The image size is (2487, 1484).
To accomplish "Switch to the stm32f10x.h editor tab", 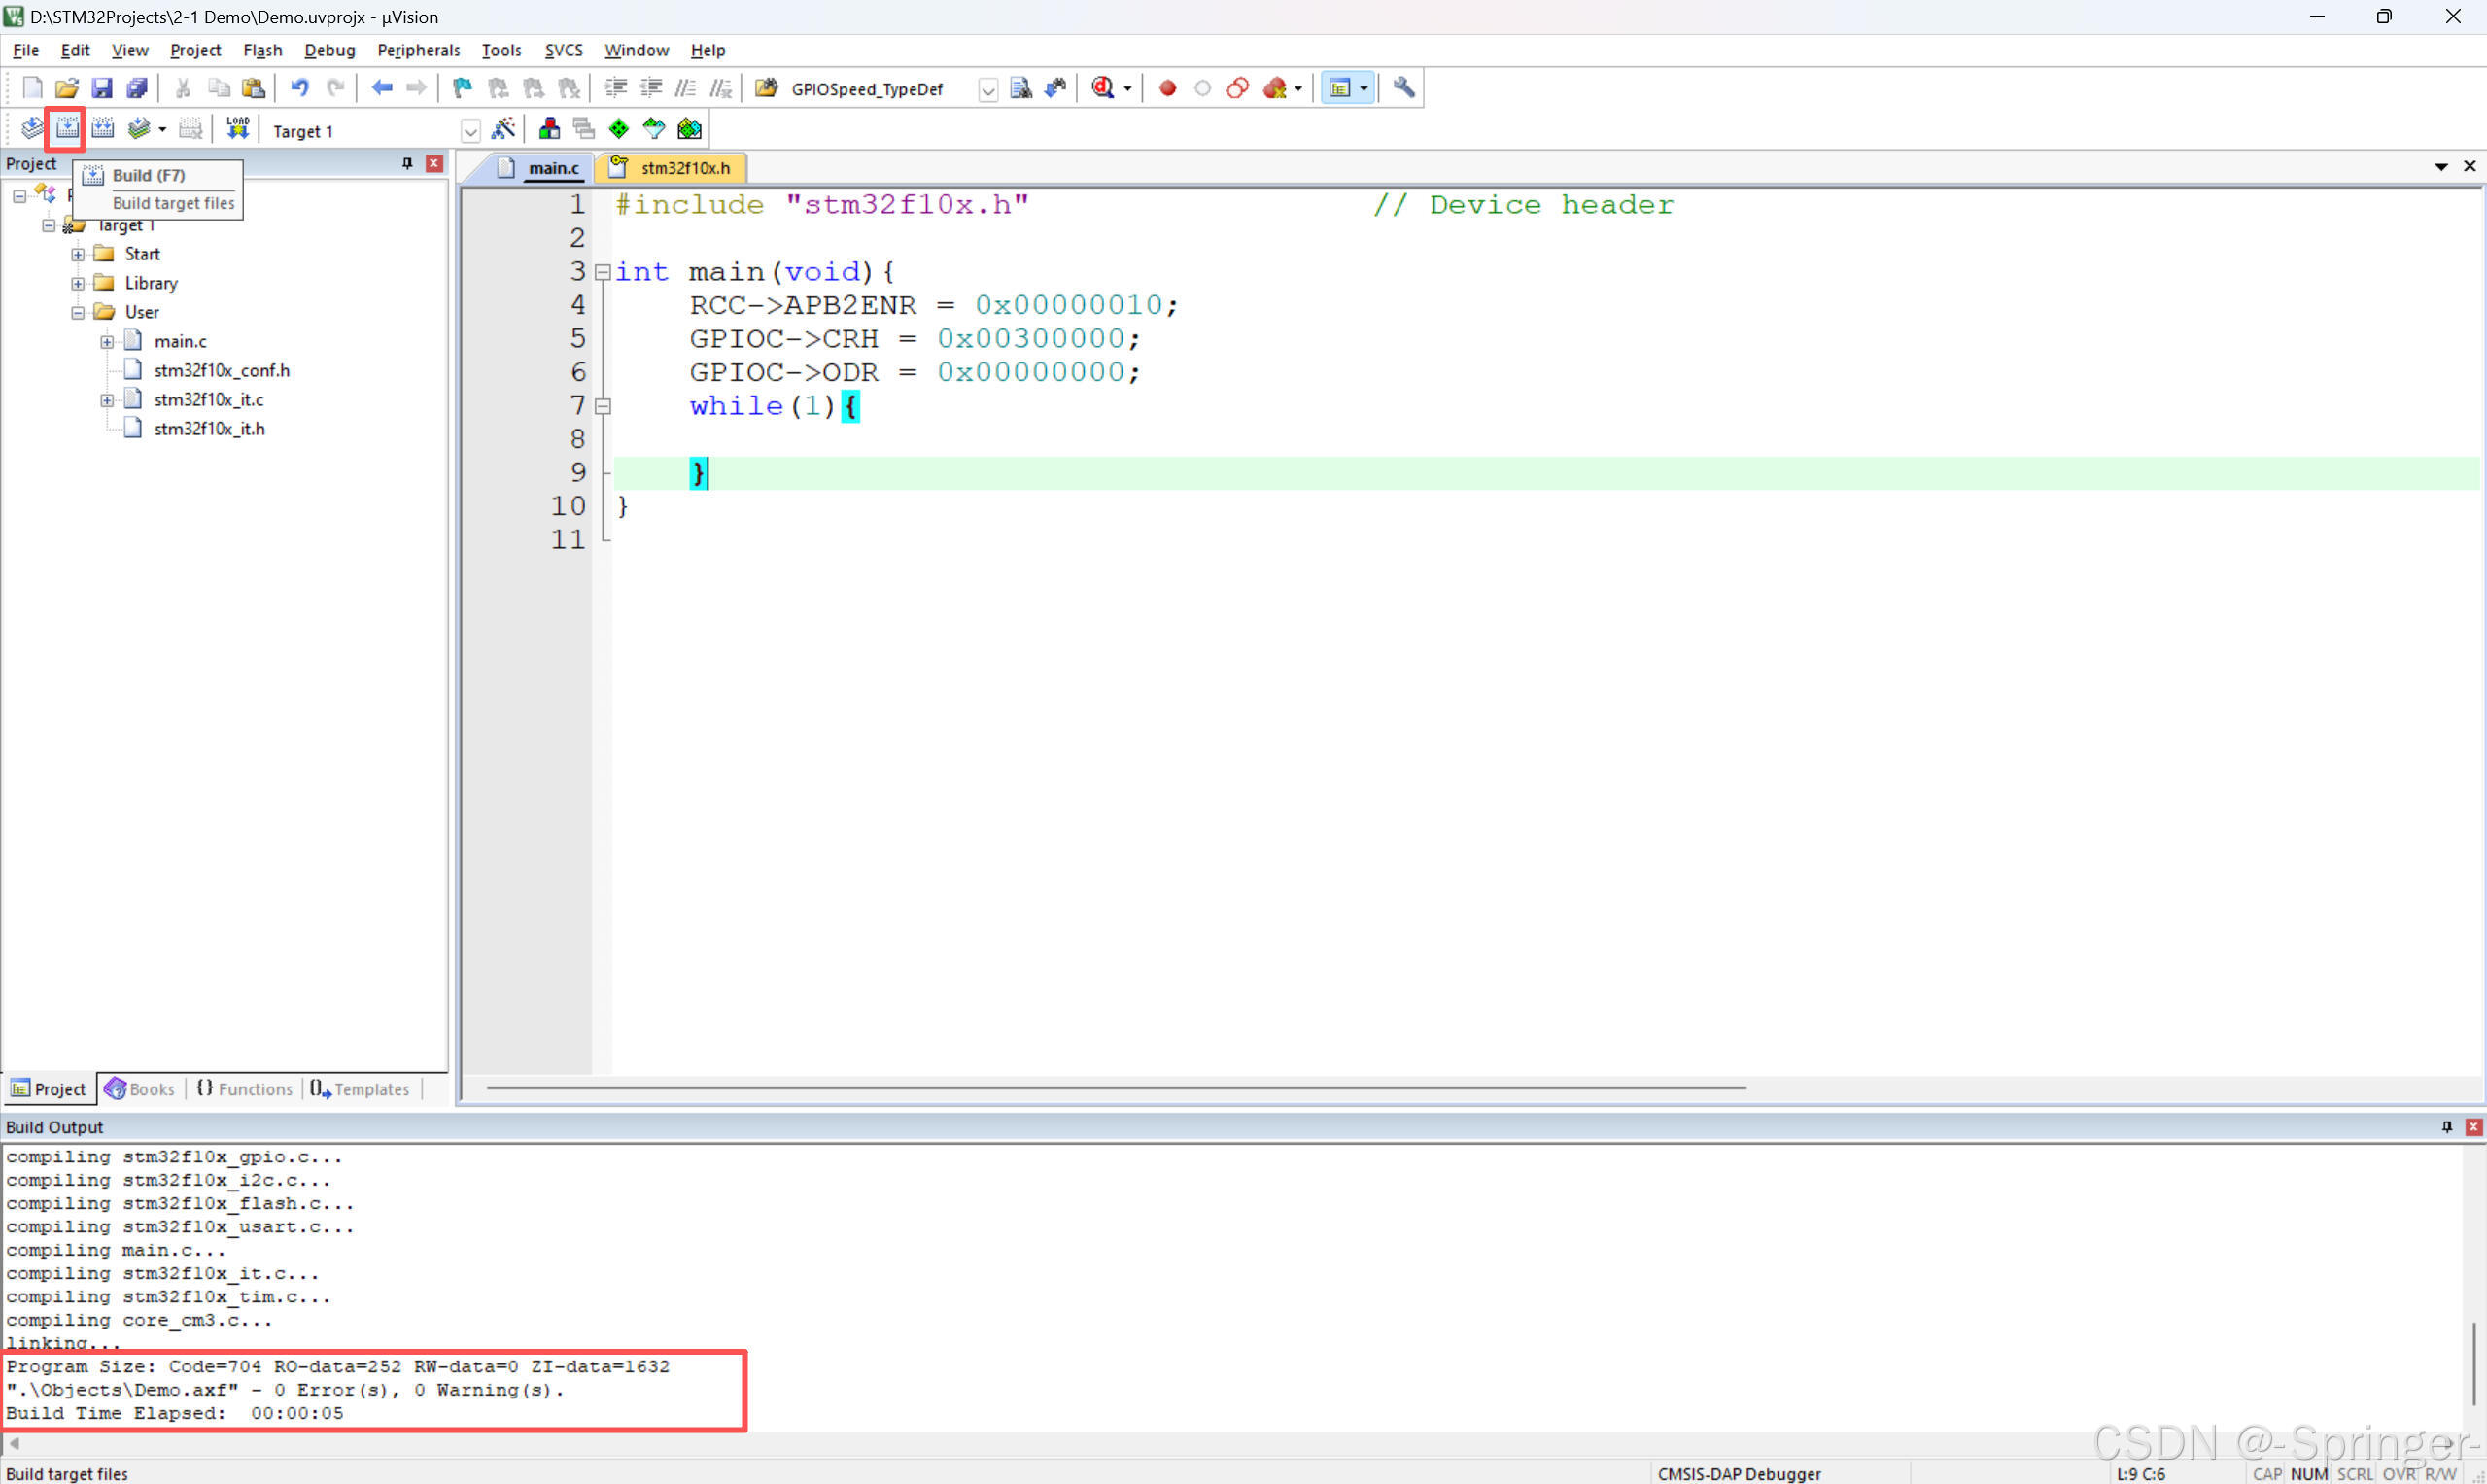I will (684, 168).
